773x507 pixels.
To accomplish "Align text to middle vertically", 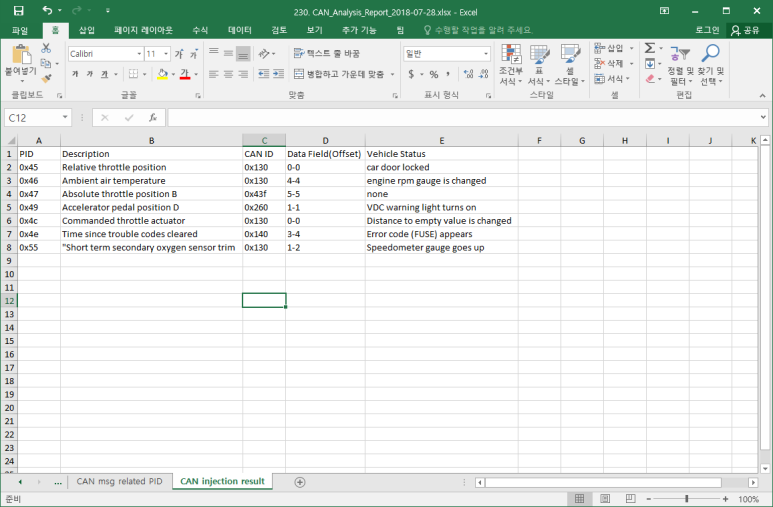I will pyautogui.click(x=228, y=53).
